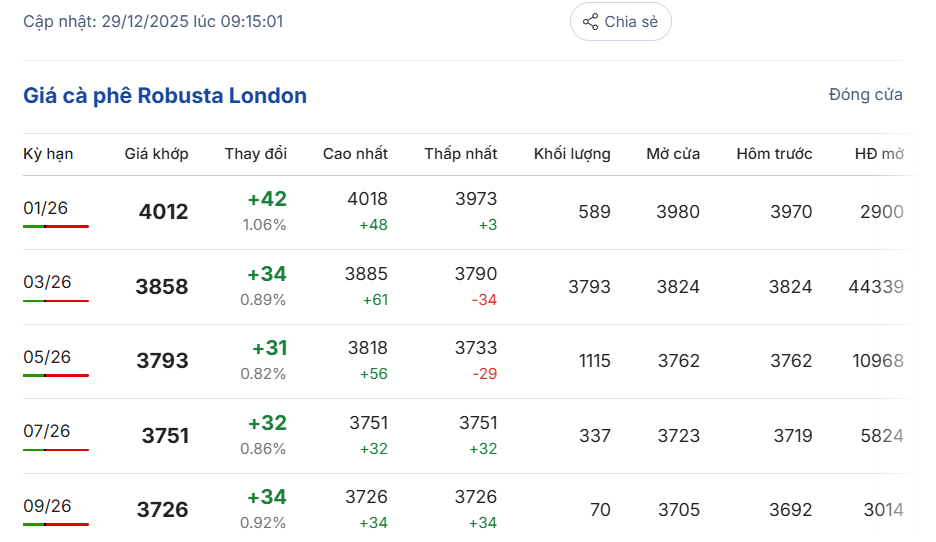
Task: Click the share icon beside Chia sẻ
Action: pyautogui.click(x=591, y=22)
